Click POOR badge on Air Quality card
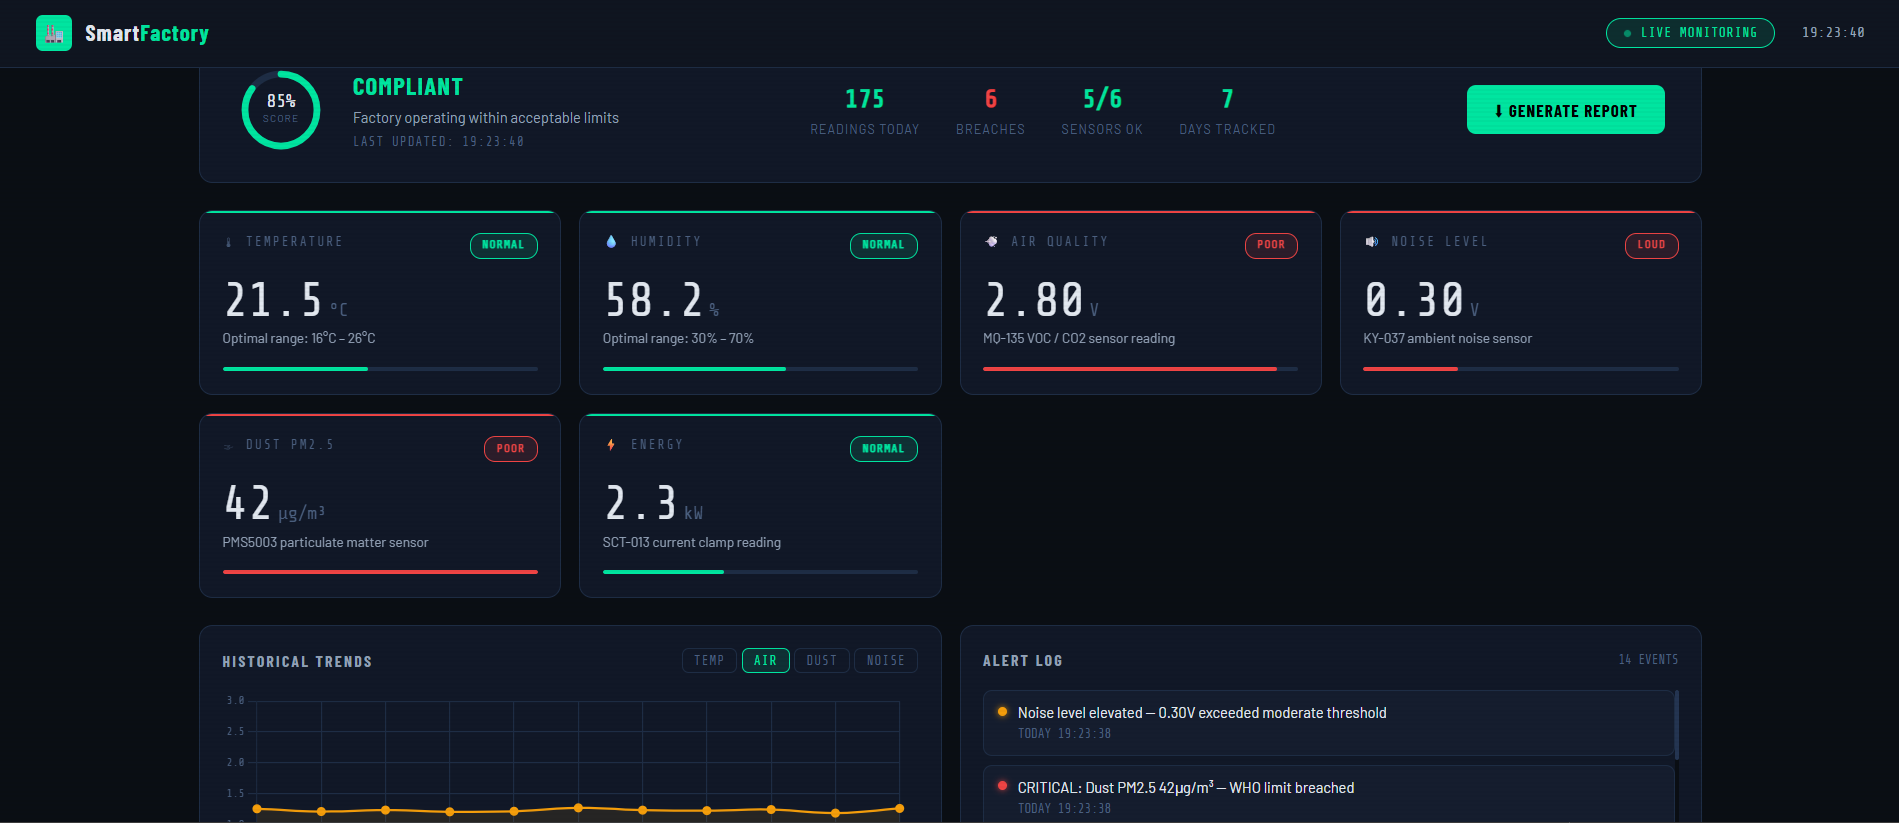Image resolution: width=1899 pixels, height=823 pixels. [1271, 245]
